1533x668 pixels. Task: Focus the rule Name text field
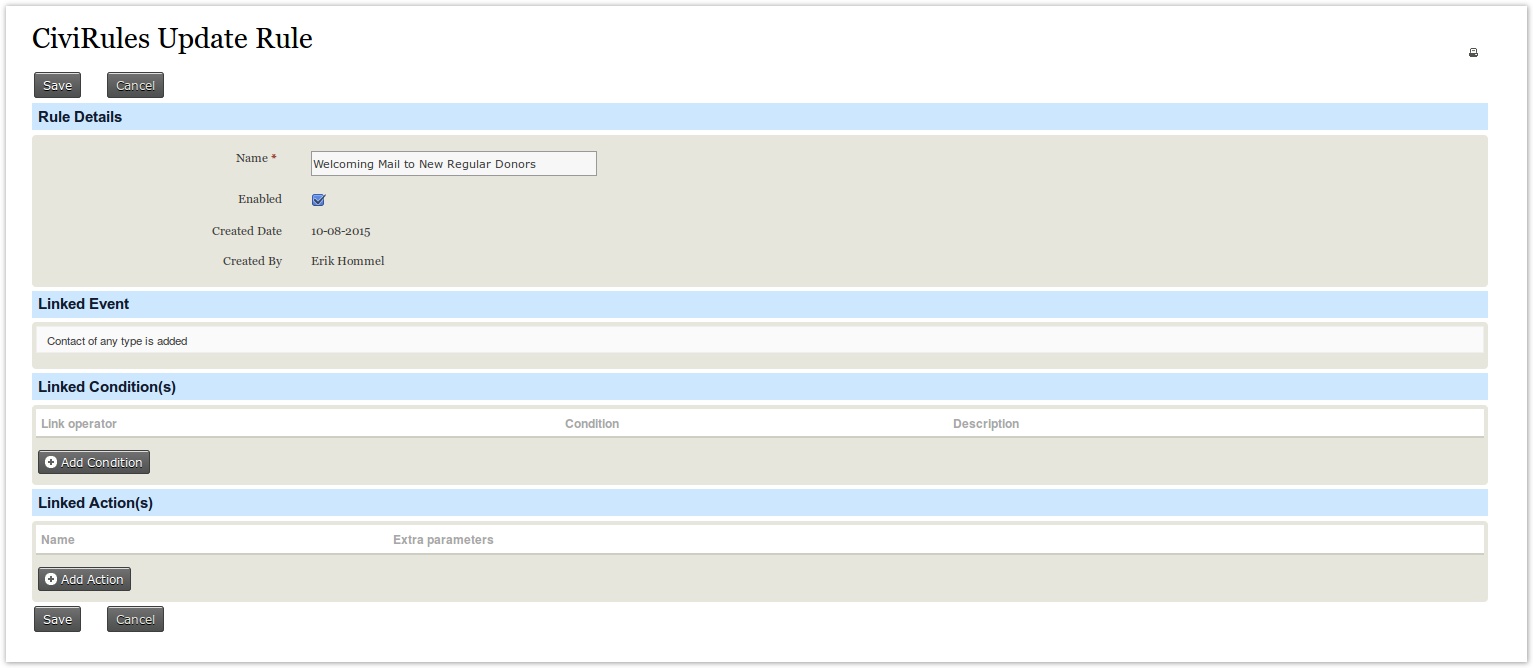point(453,164)
